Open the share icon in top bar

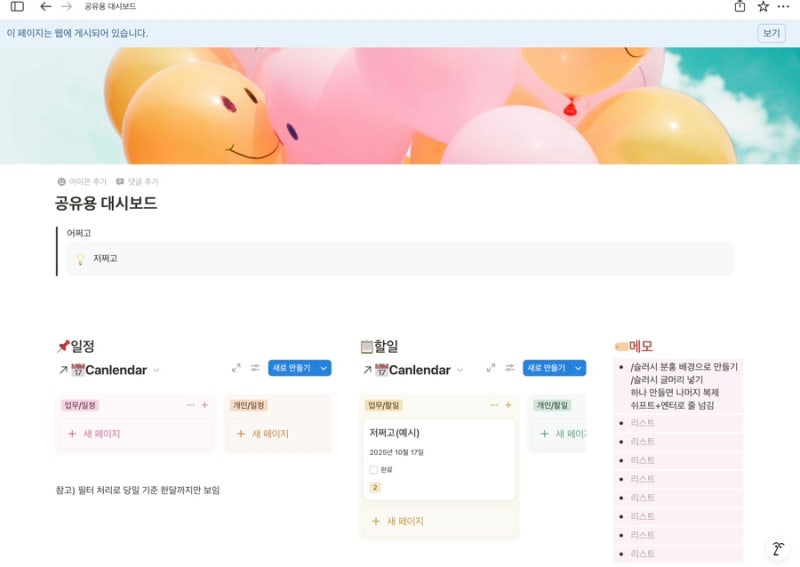click(740, 7)
